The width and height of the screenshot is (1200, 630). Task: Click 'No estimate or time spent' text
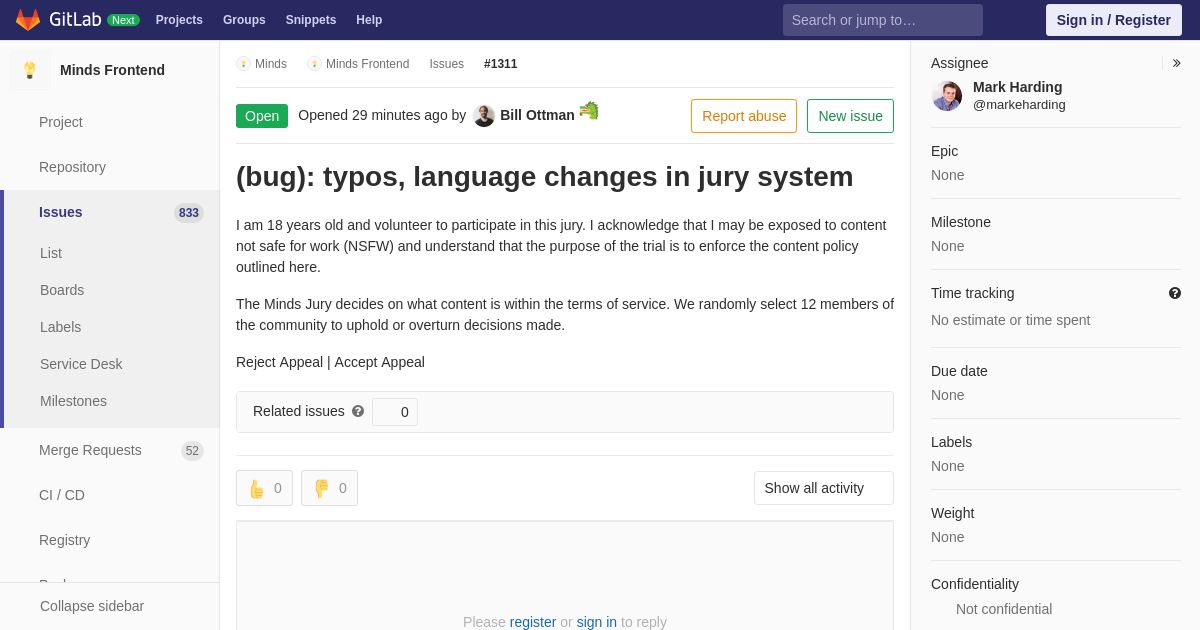1011,320
